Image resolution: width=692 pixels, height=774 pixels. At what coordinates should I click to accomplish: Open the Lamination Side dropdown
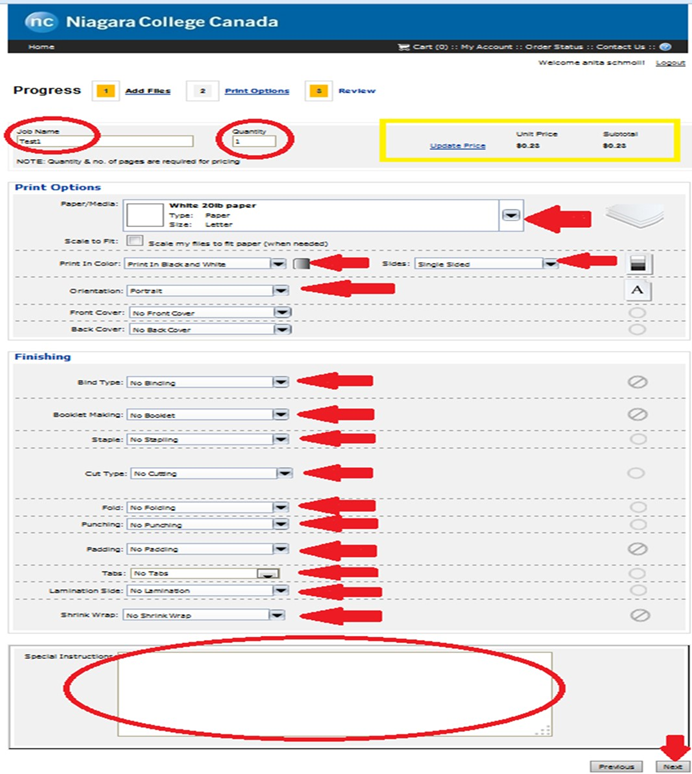point(281,591)
